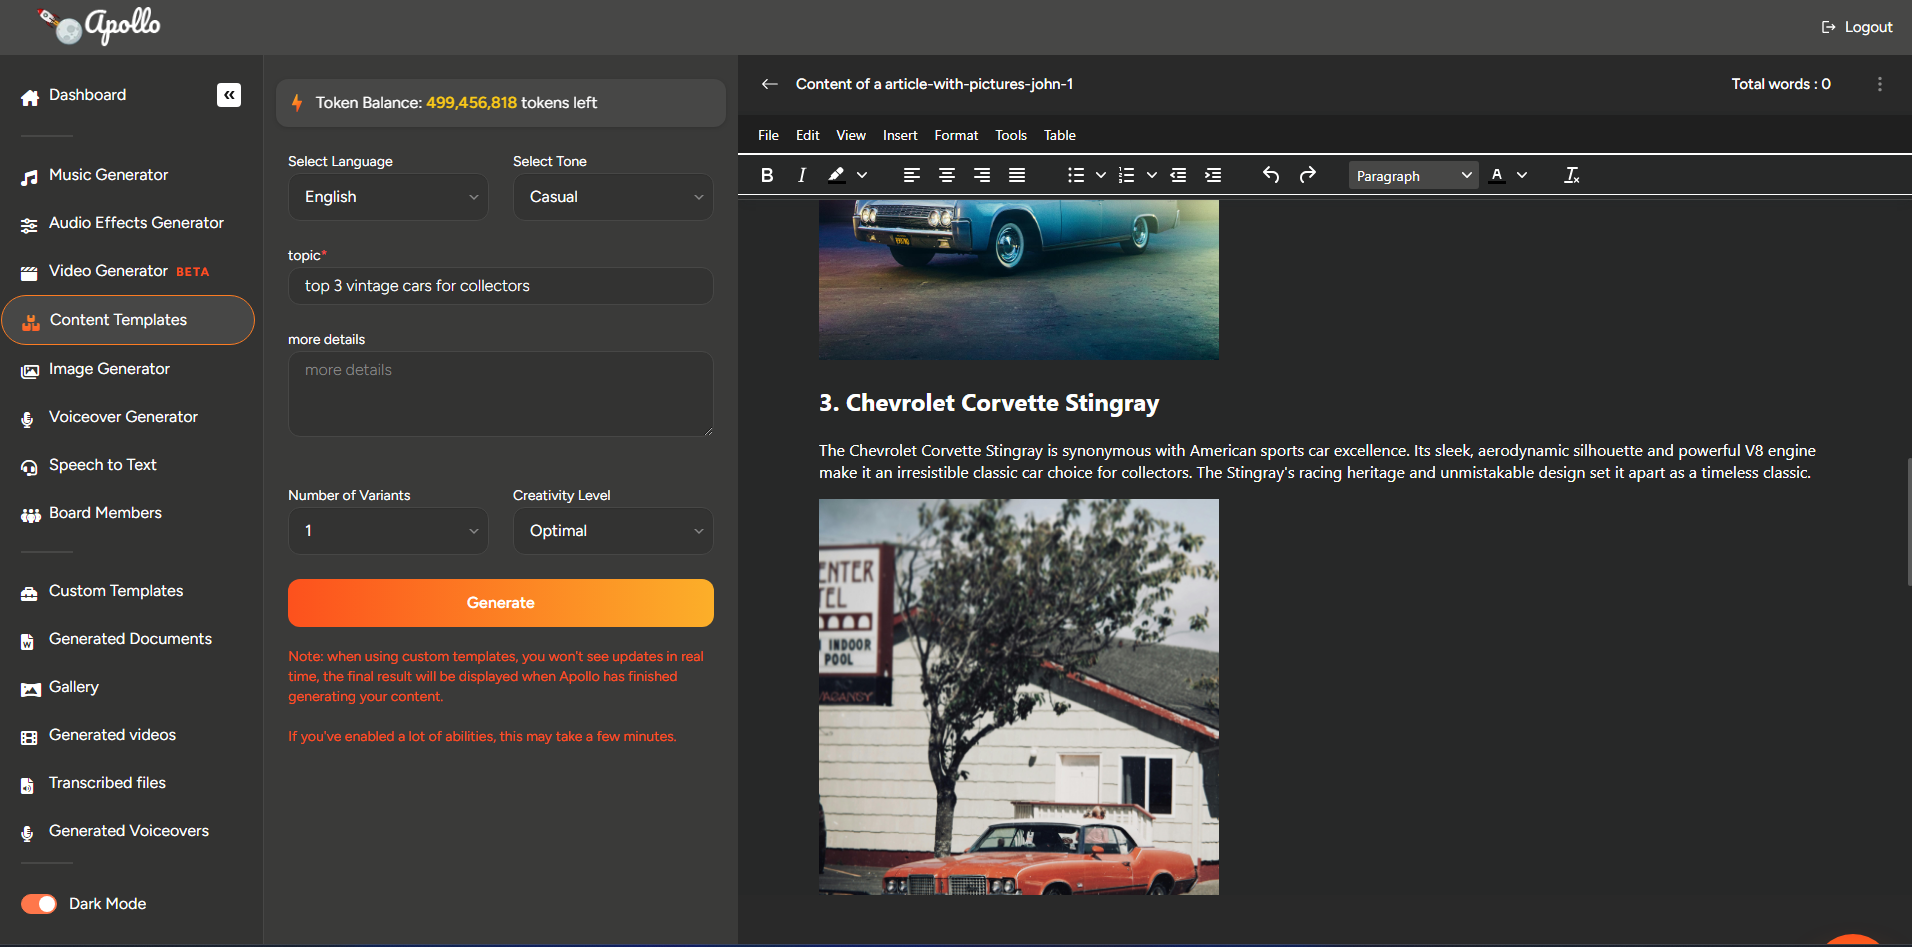Open highlight color dropdown arrow

[862, 175]
